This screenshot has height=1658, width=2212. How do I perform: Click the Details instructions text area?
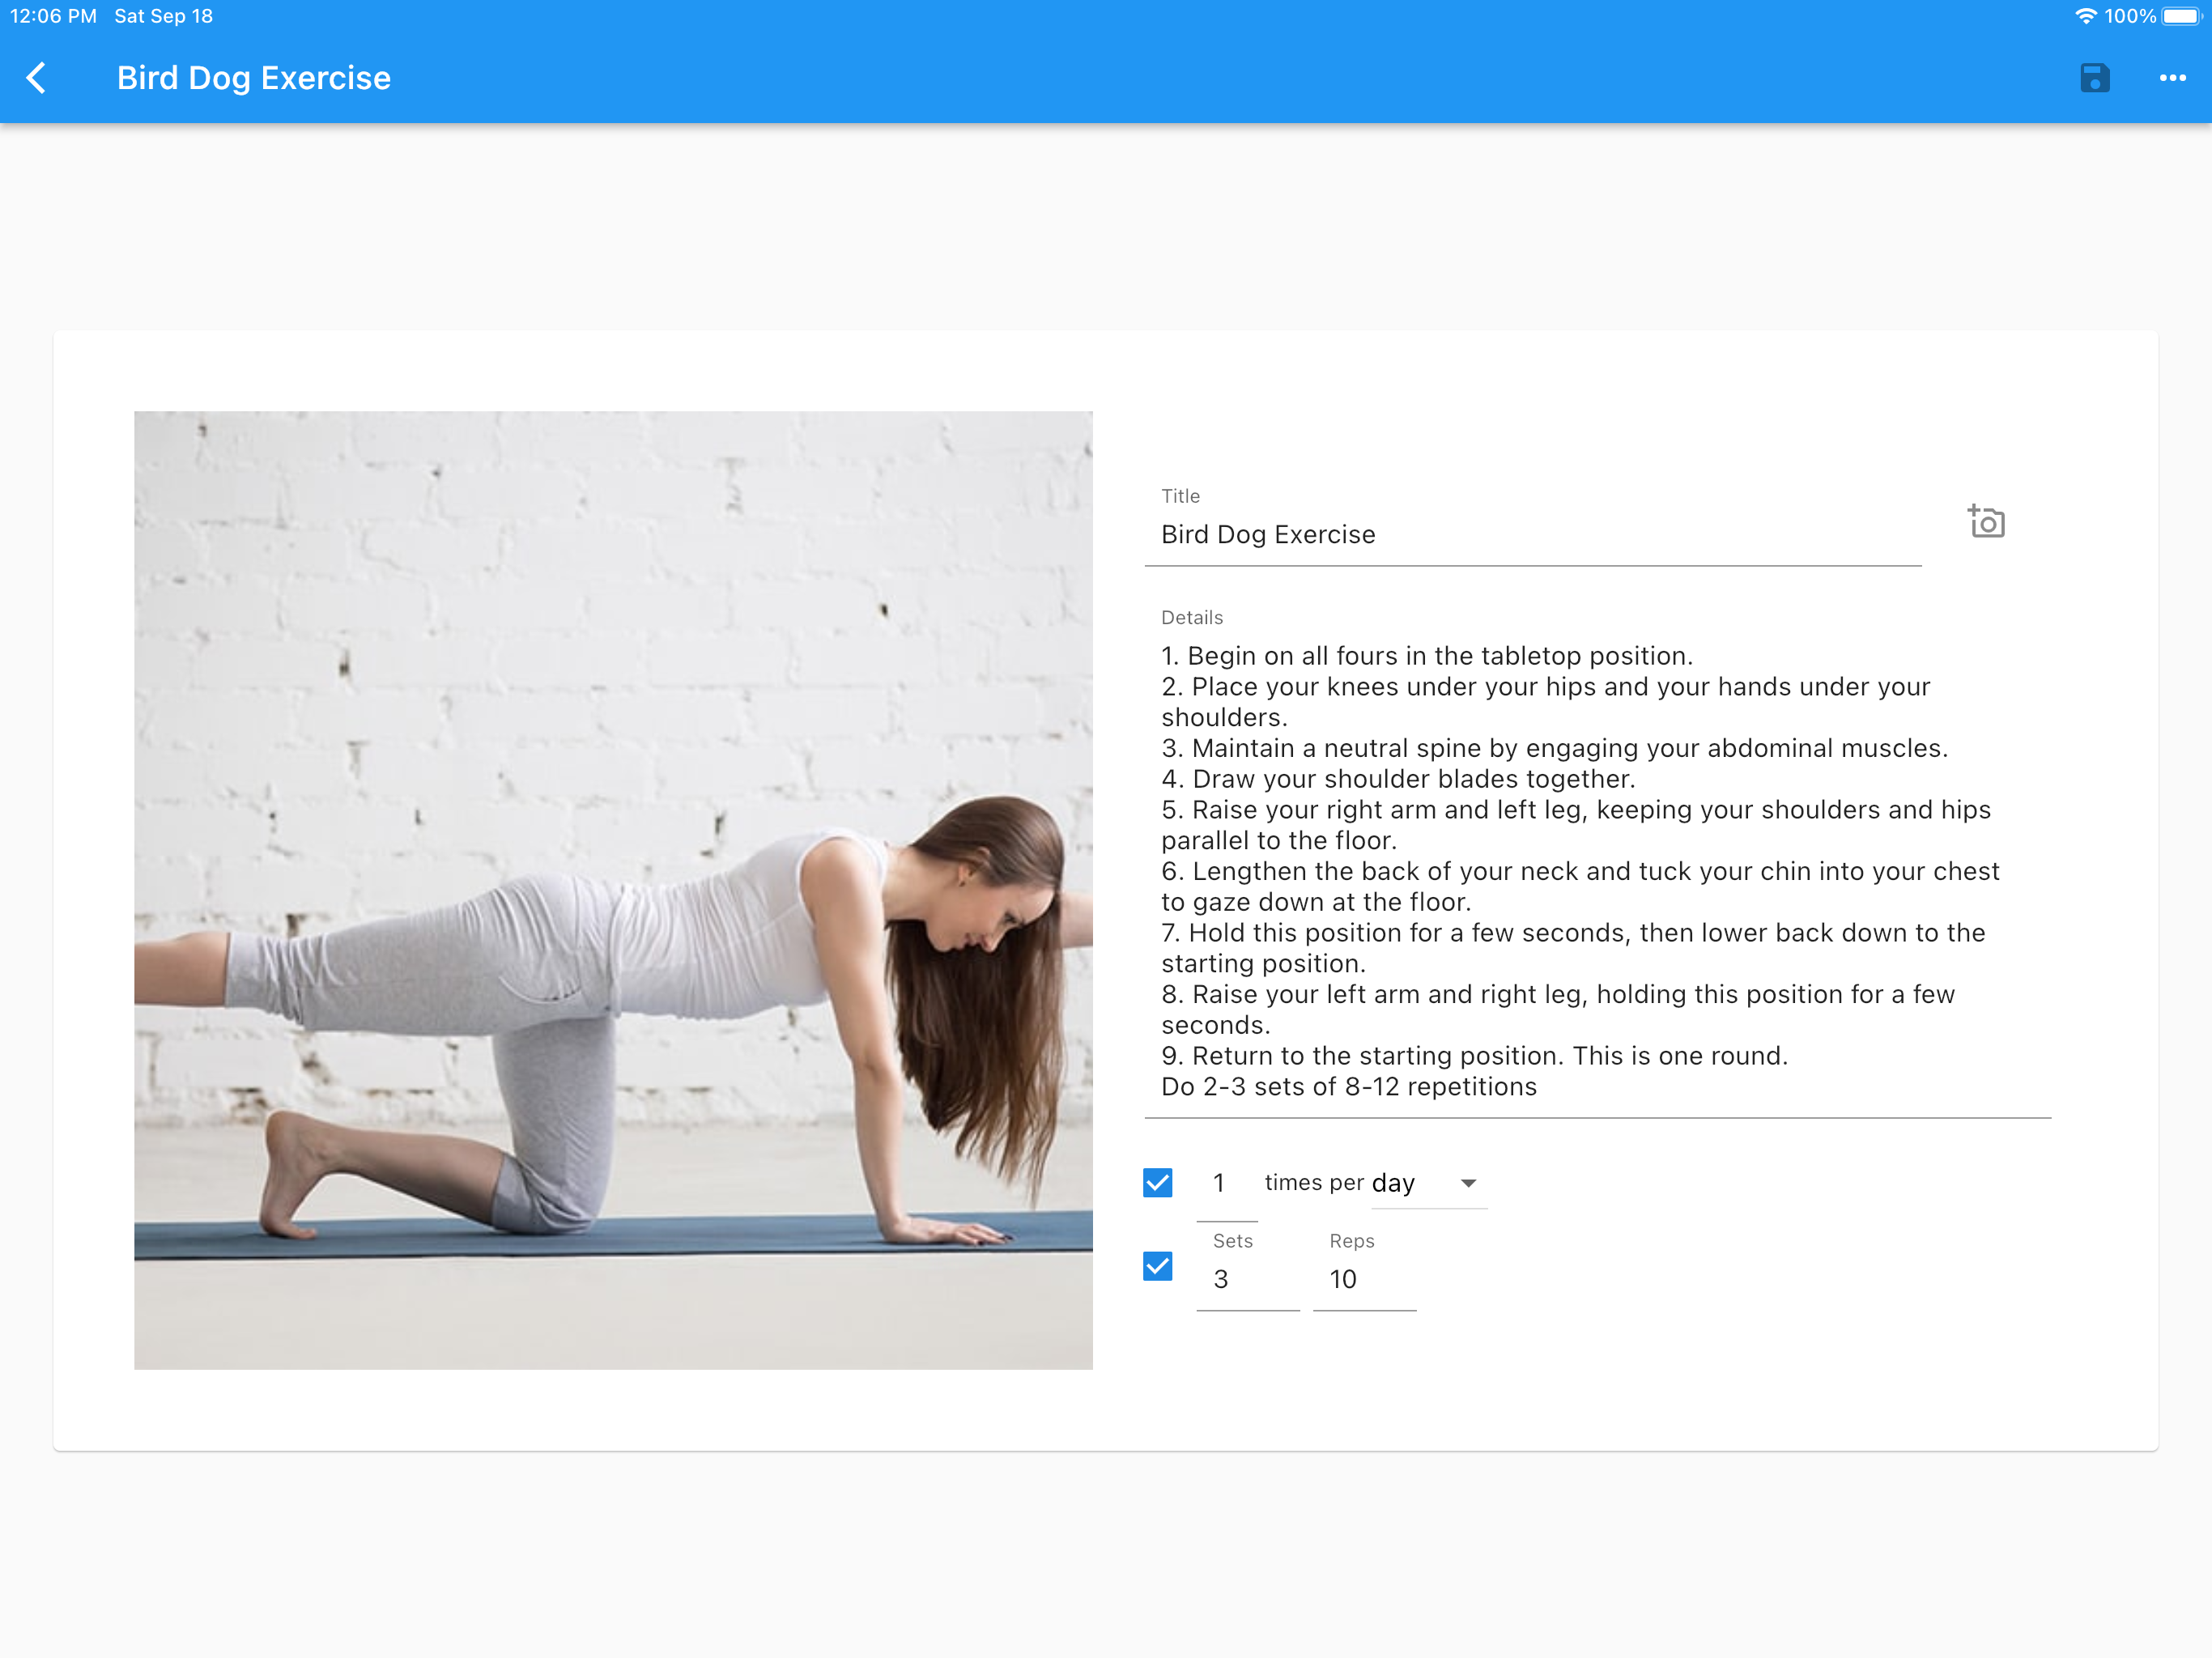[x=1580, y=870]
